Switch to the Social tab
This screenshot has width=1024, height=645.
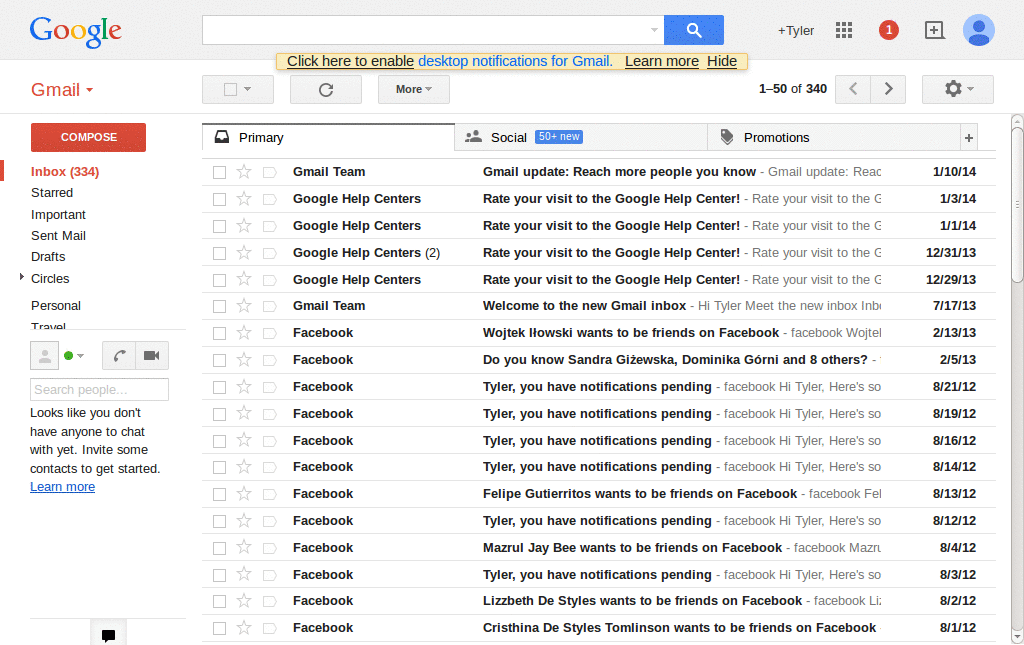(x=581, y=138)
